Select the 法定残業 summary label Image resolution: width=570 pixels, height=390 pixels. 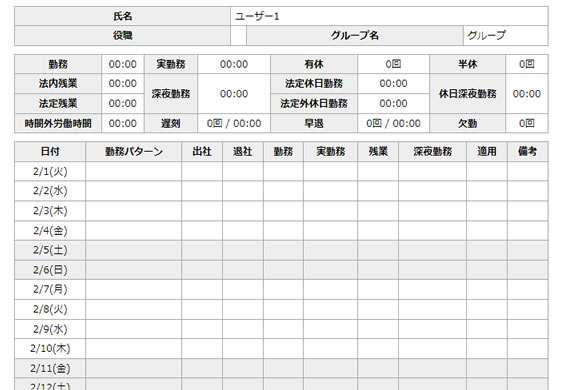58,104
